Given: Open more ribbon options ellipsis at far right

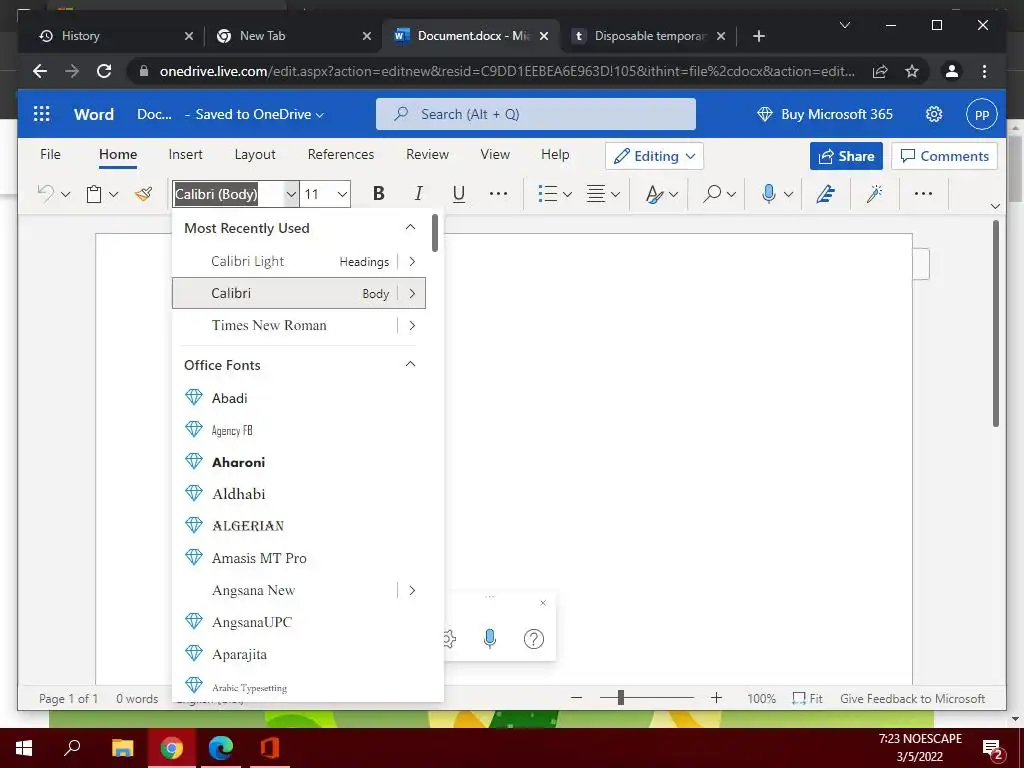Looking at the screenshot, I should pos(923,194).
